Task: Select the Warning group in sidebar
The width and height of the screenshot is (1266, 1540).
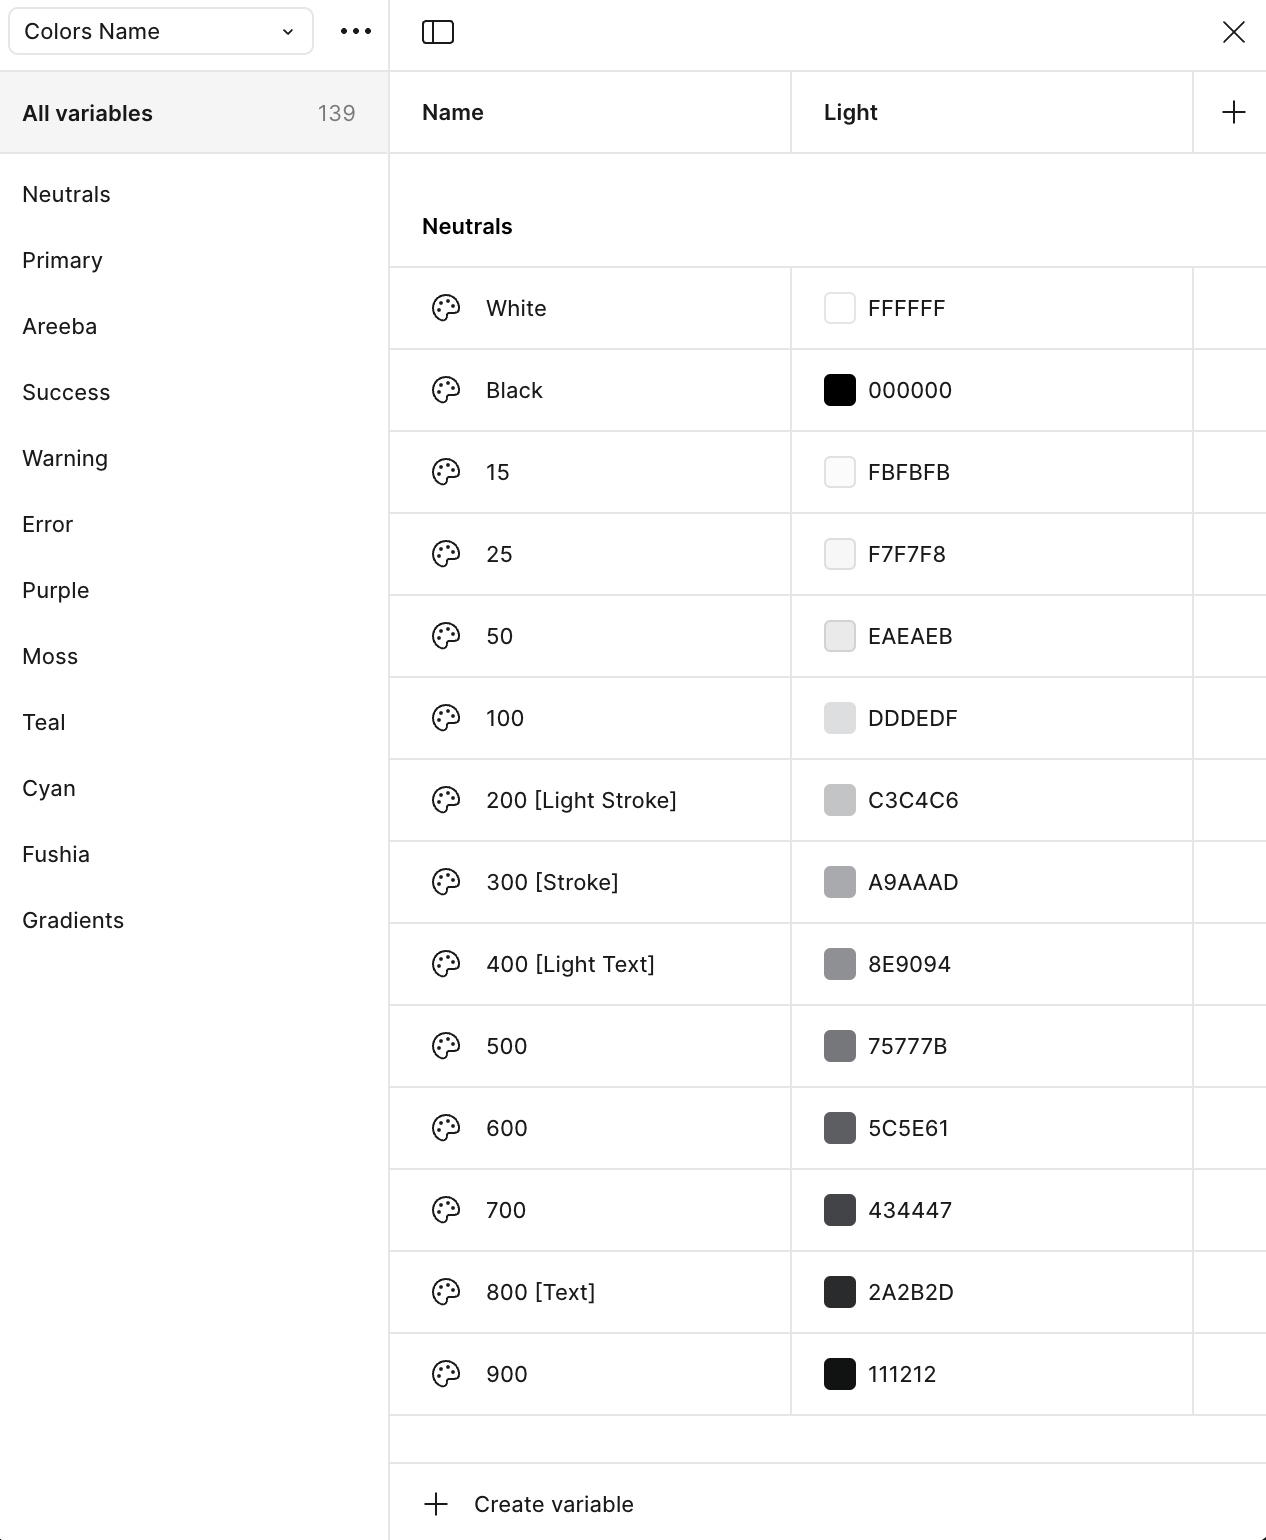Action: coord(65,458)
